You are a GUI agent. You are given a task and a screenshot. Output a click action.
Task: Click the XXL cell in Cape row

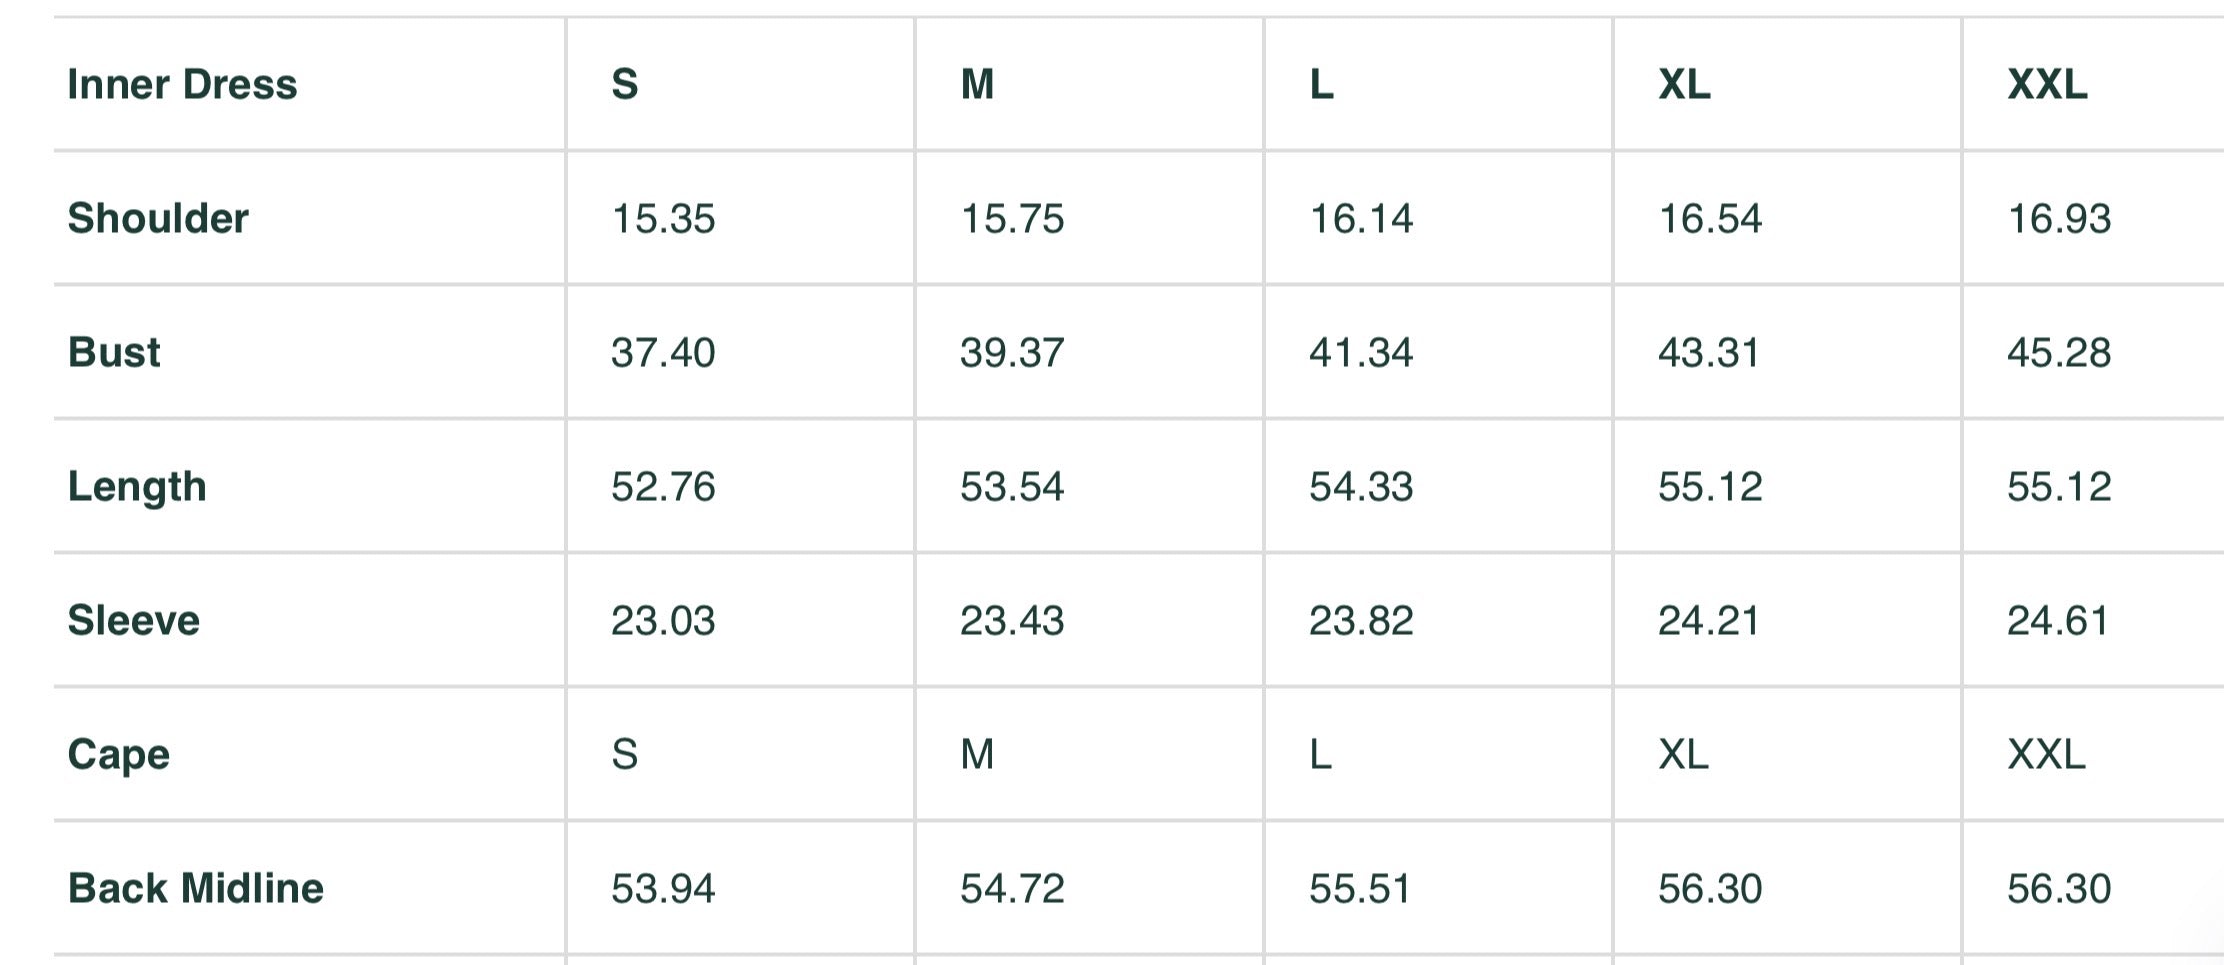(2046, 754)
